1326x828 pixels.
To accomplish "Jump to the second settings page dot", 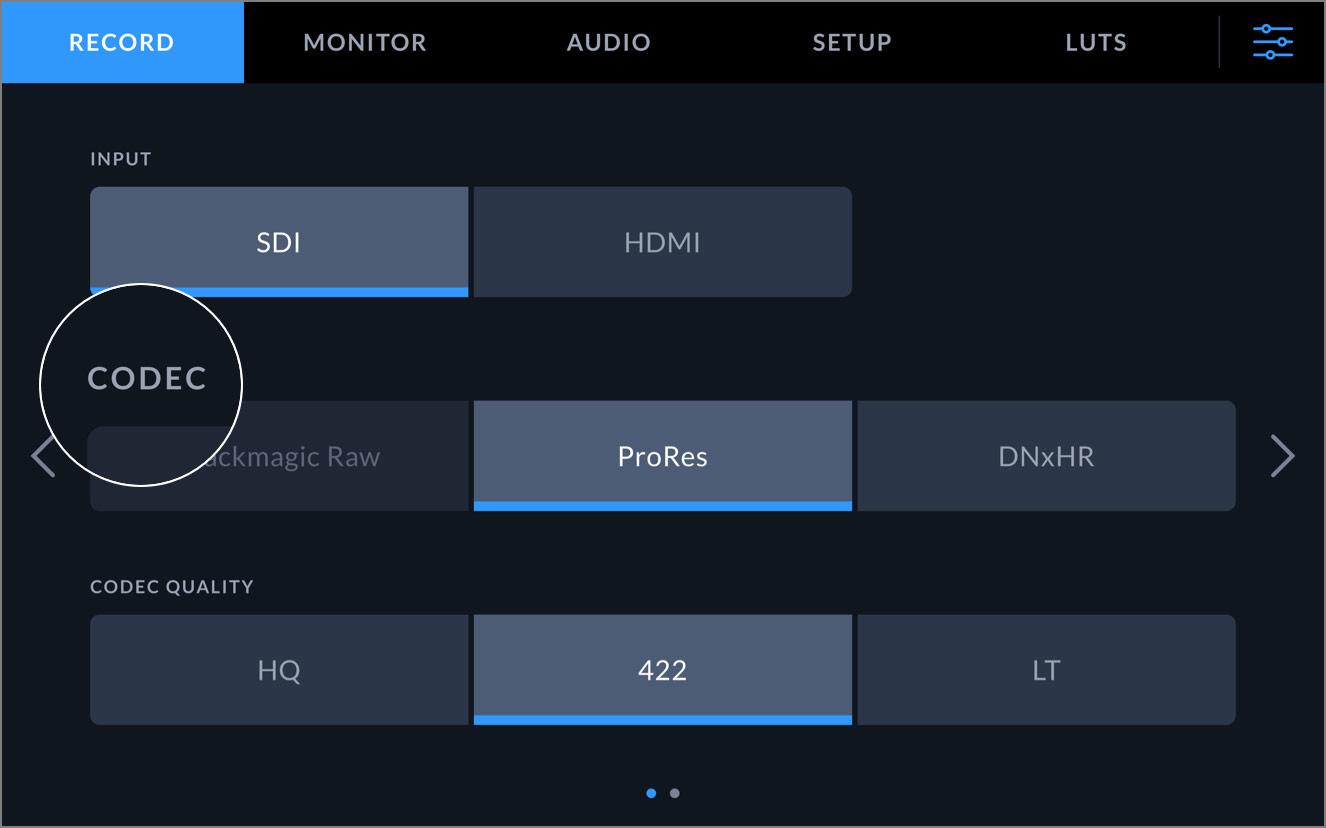I will click(x=675, y=793).
